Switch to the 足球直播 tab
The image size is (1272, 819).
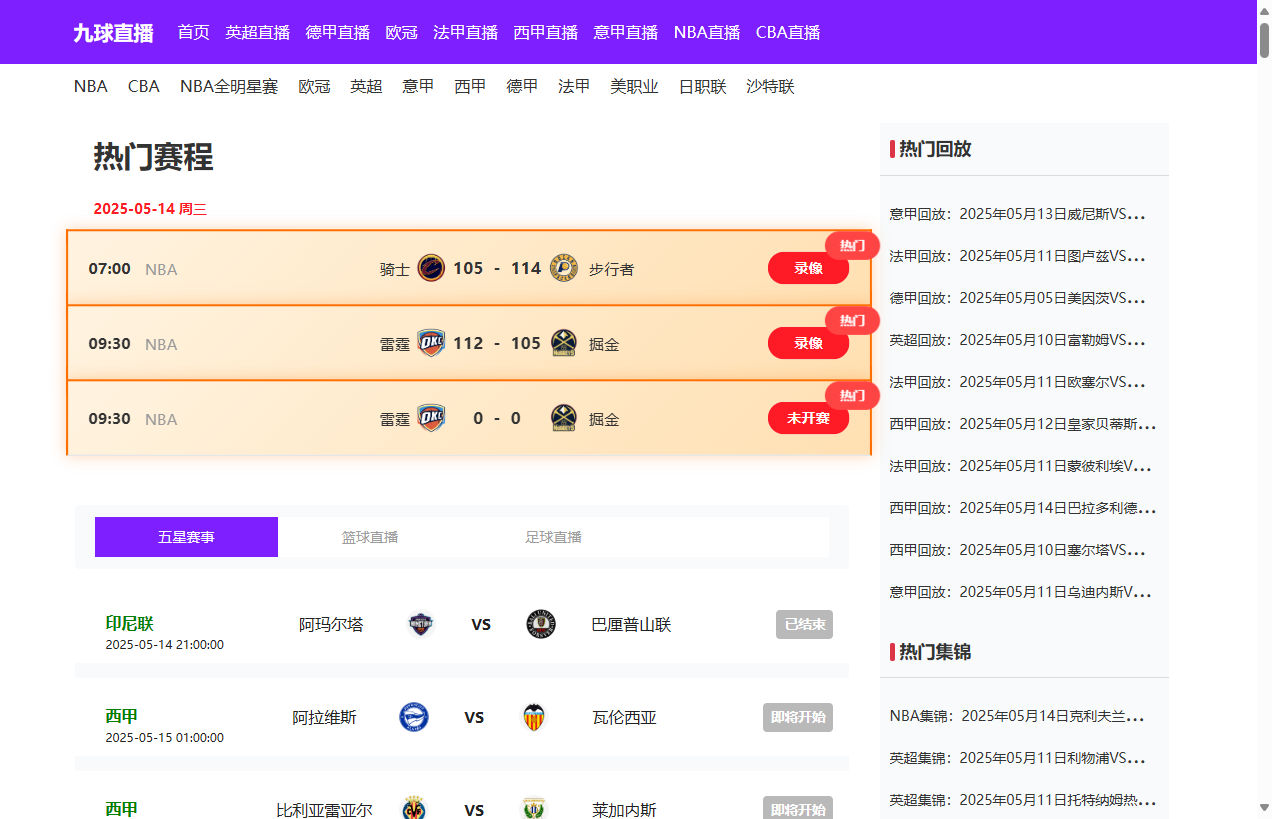tap(553, 537)
